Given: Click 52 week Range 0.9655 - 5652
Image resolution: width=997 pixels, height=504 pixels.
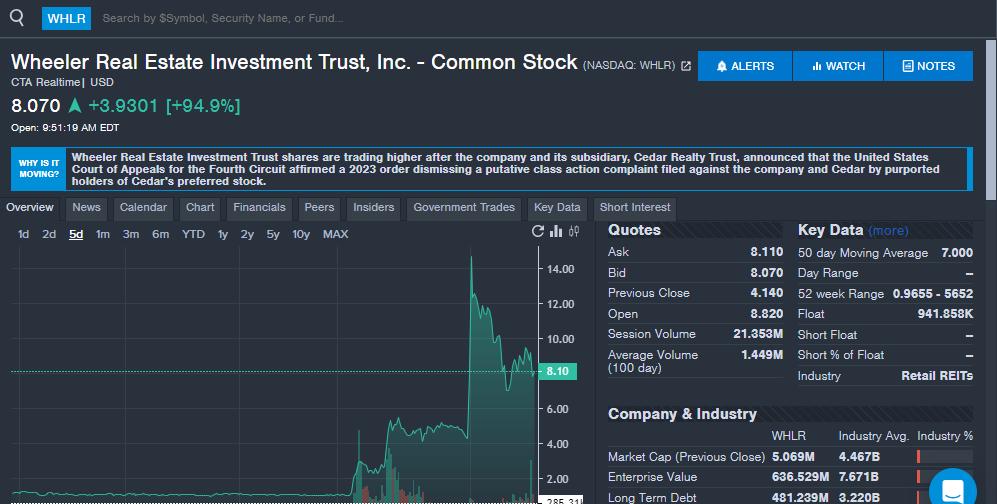Looking at the screenshot, I should tap(933, 294).
